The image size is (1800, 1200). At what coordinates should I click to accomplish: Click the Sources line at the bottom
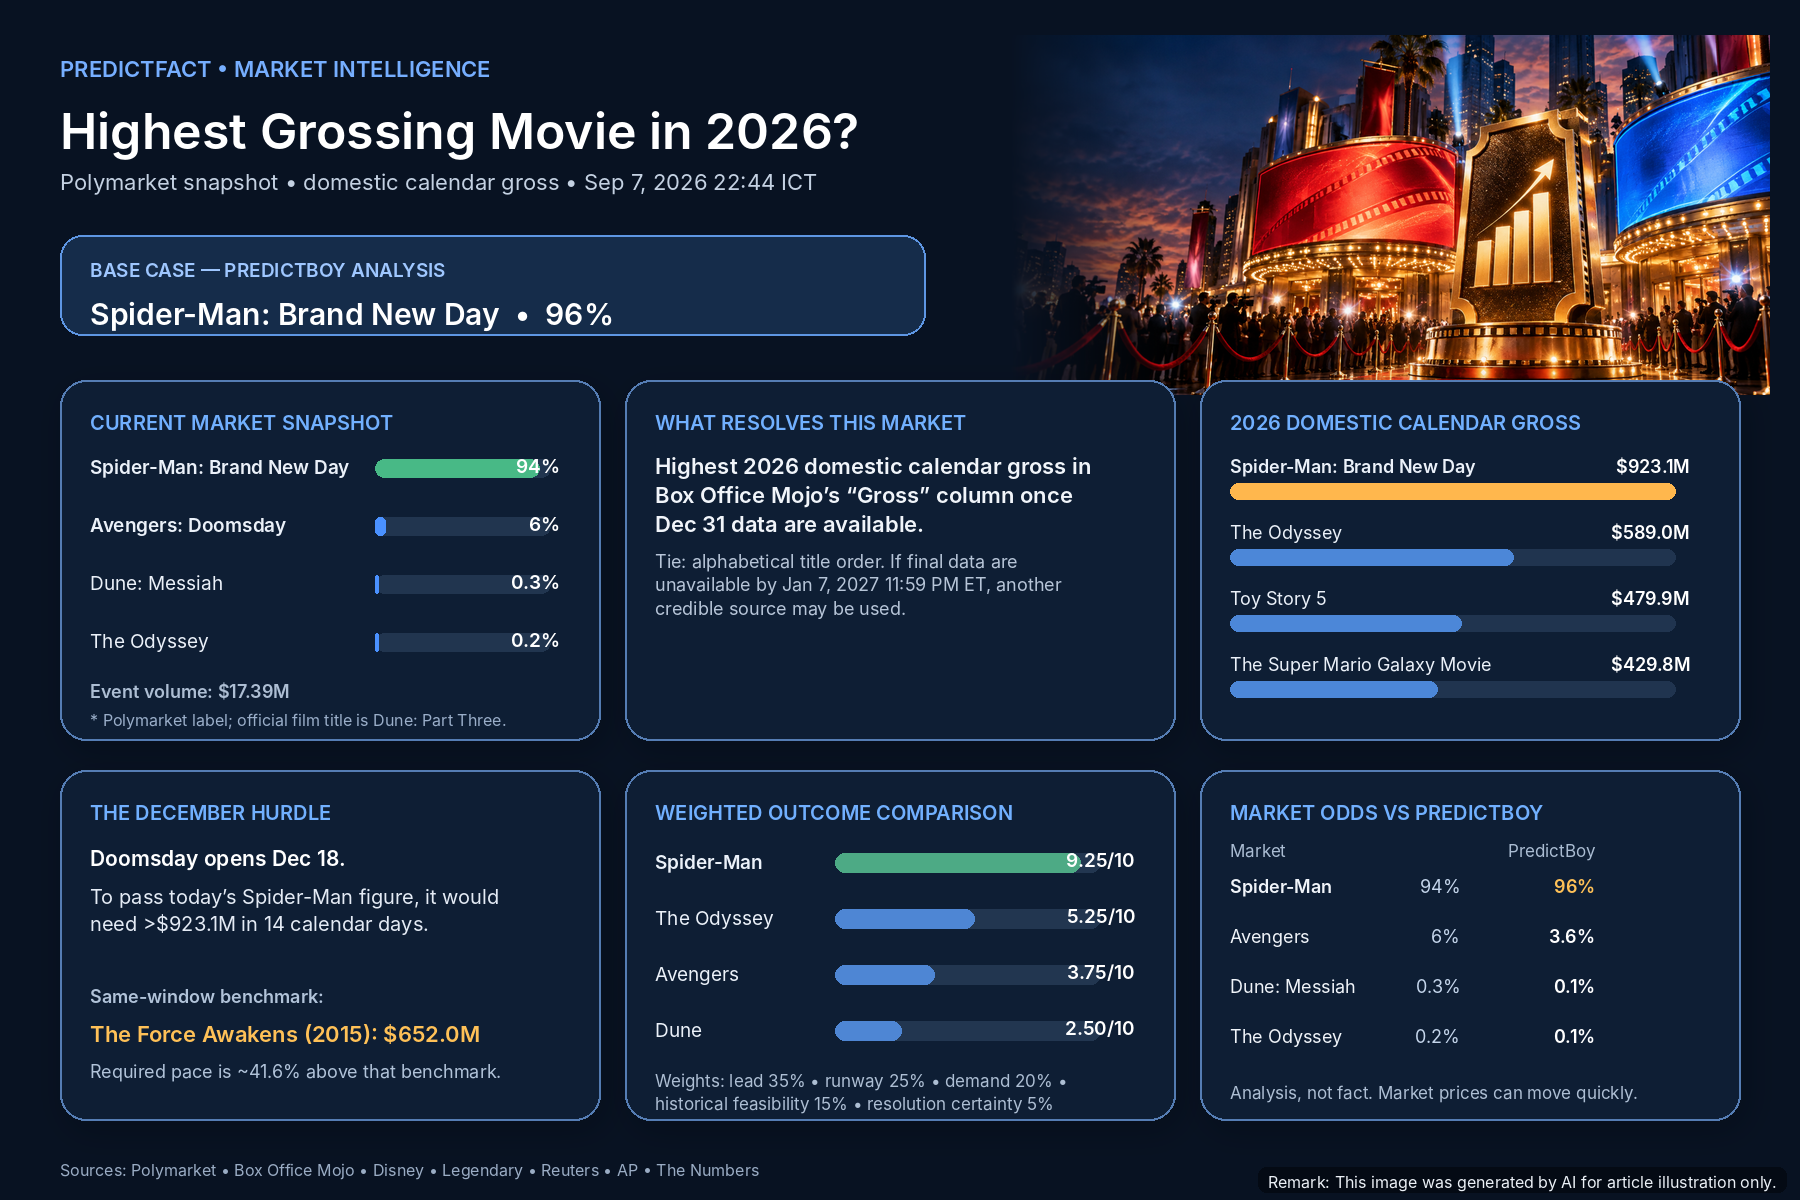point(409,1170)
